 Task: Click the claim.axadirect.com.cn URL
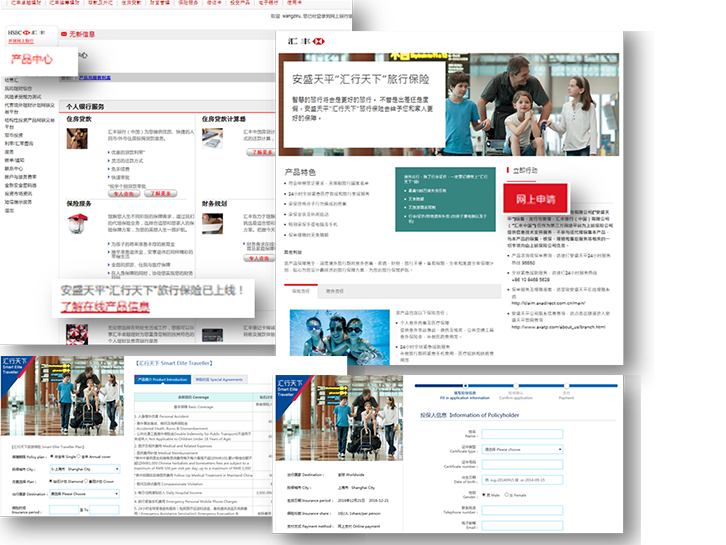[548, 303]
